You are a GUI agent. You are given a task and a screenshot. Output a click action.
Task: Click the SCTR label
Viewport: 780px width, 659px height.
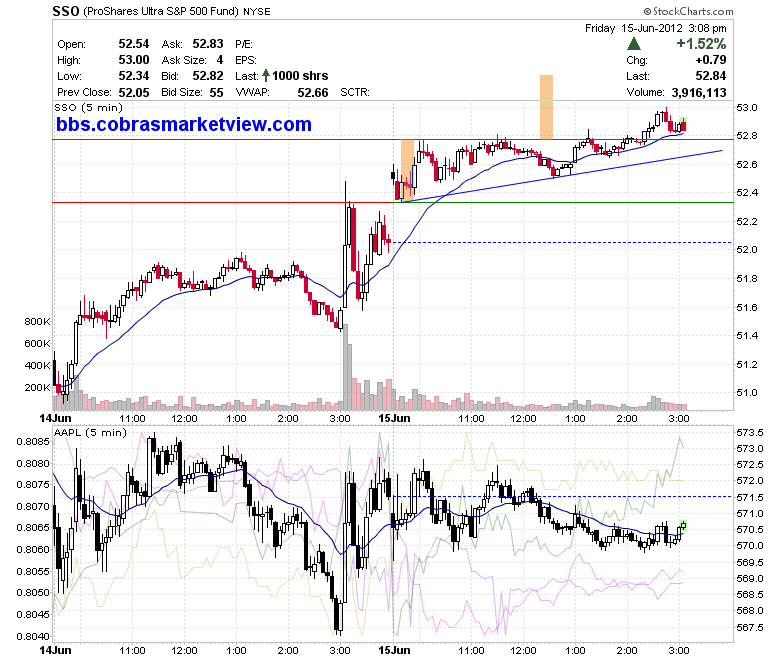tap(355, 93)
